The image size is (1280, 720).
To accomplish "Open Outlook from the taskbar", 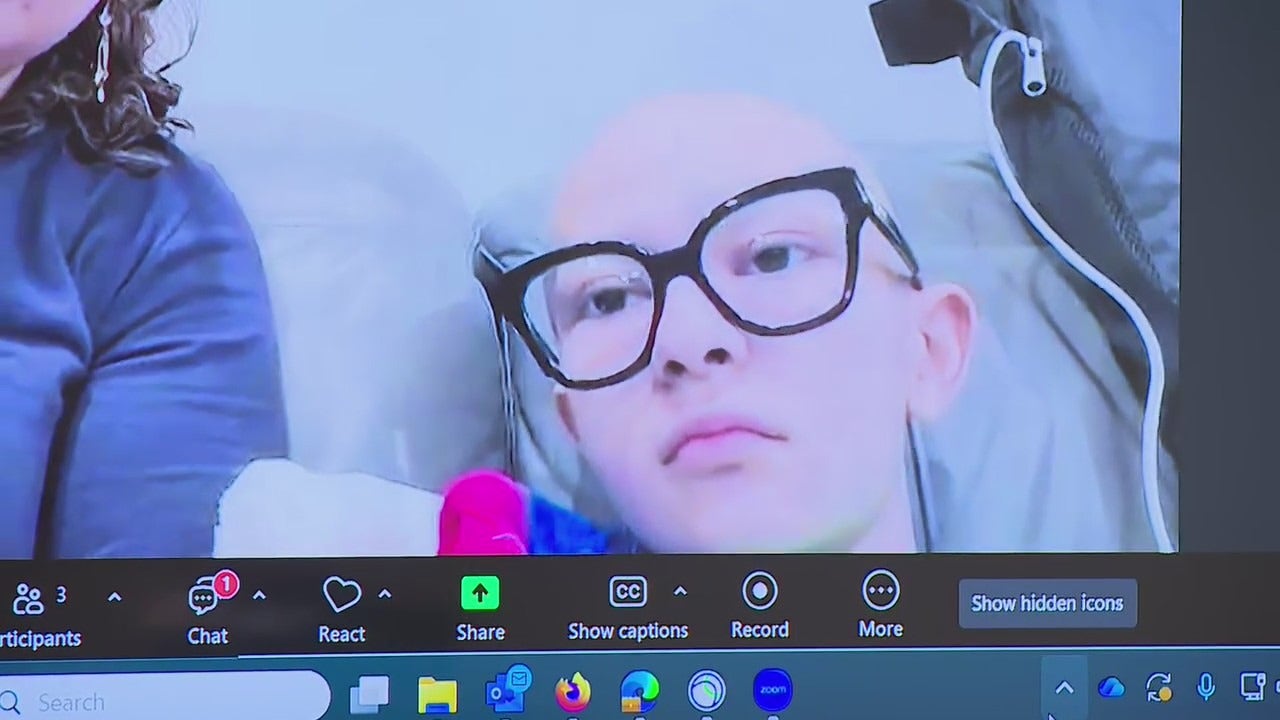I will [x=507, y=692].
